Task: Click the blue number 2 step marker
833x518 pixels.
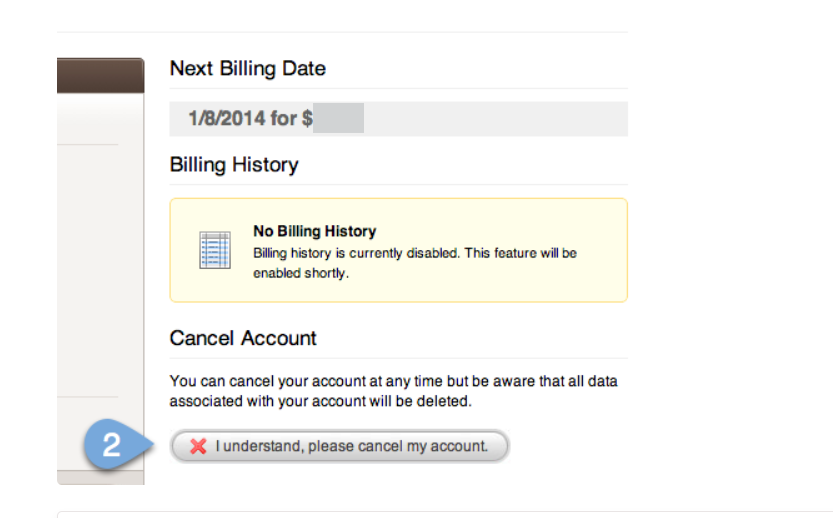Action: point(111,445)
